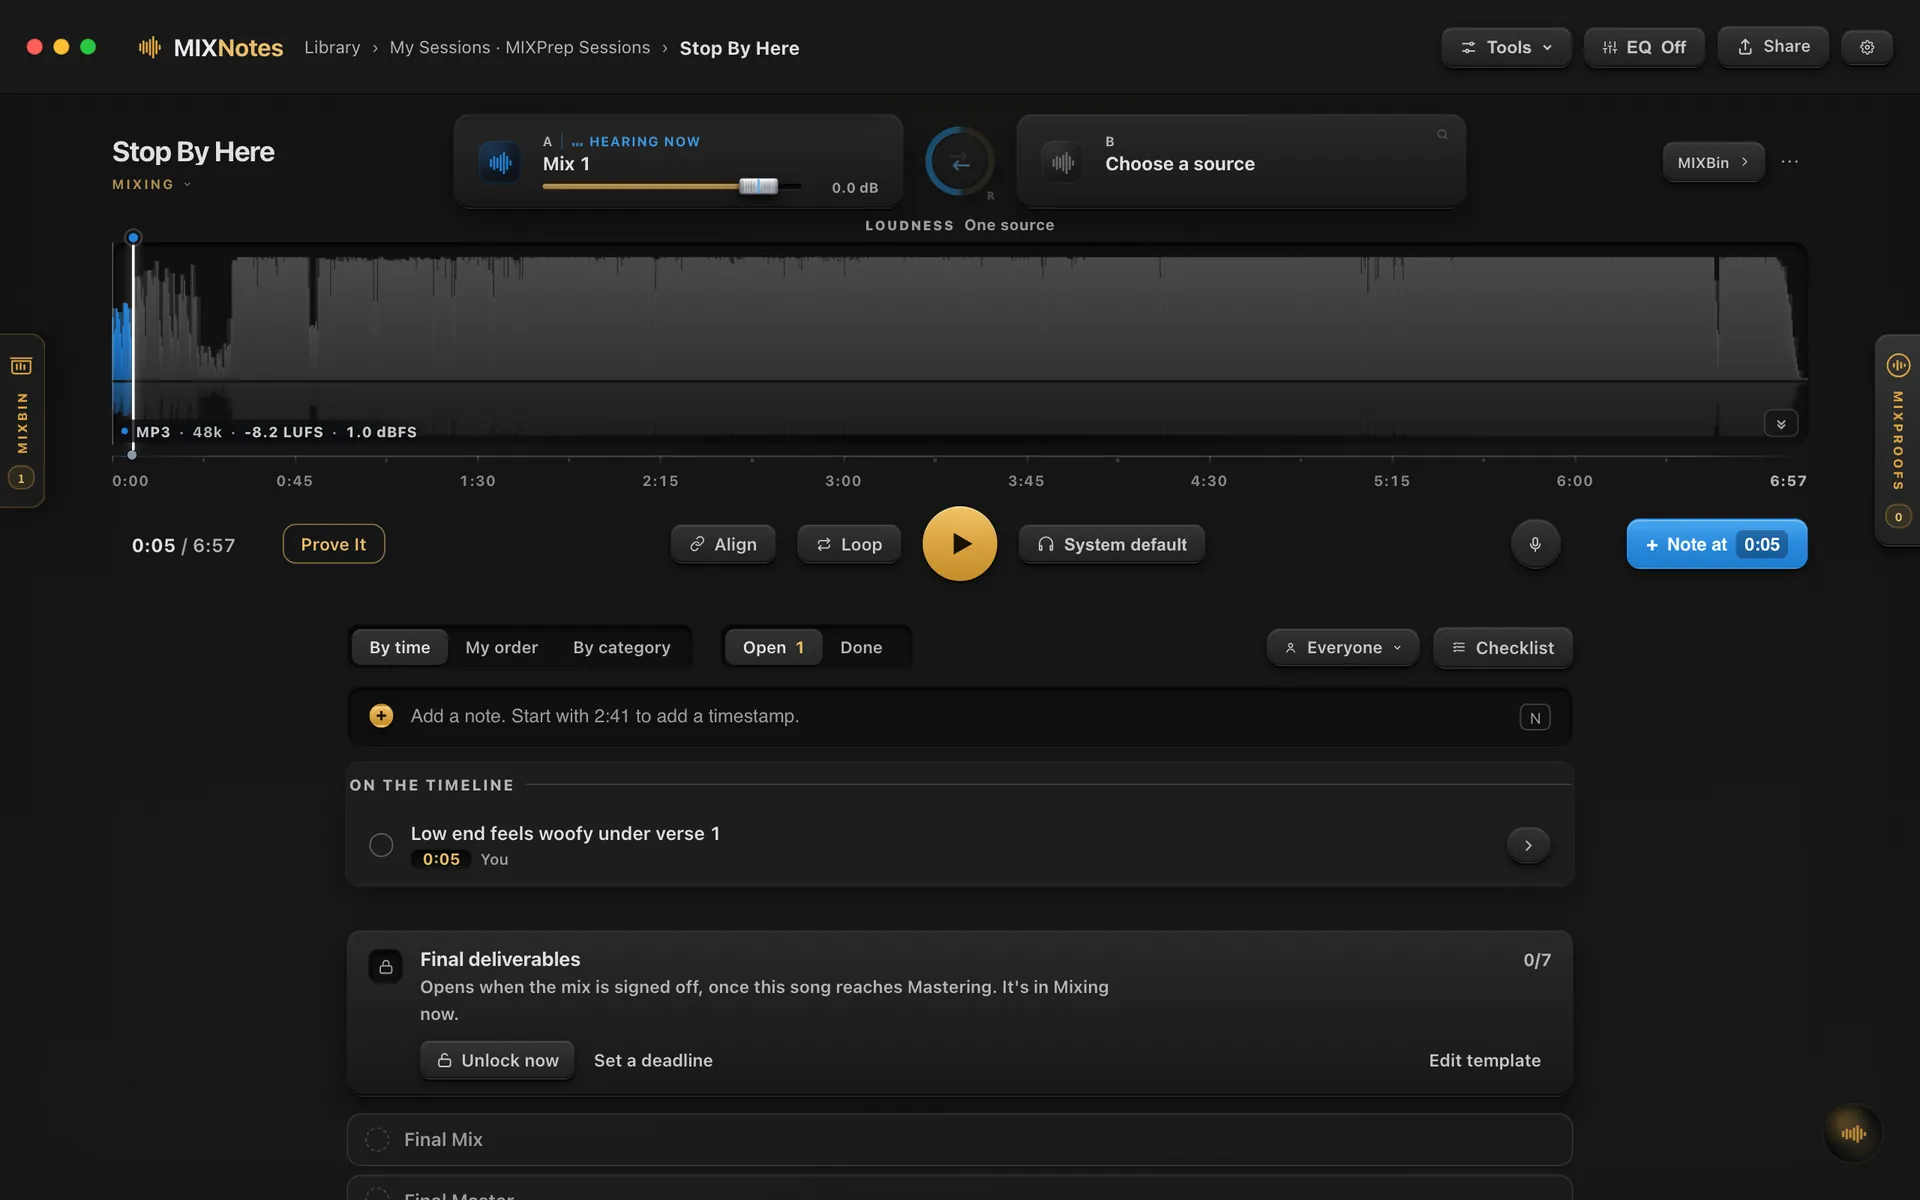1920x1200 pixels.
Task: Switch to My order tab
Action: (501, 648)
